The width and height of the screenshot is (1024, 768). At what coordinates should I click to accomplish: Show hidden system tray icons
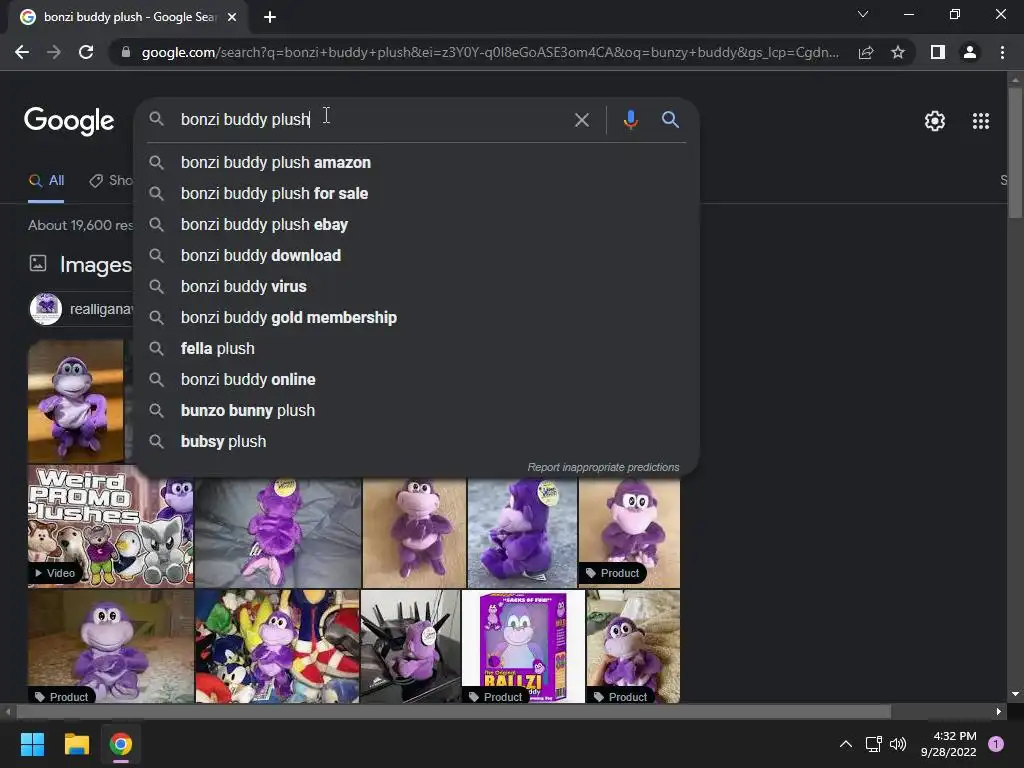846,744
